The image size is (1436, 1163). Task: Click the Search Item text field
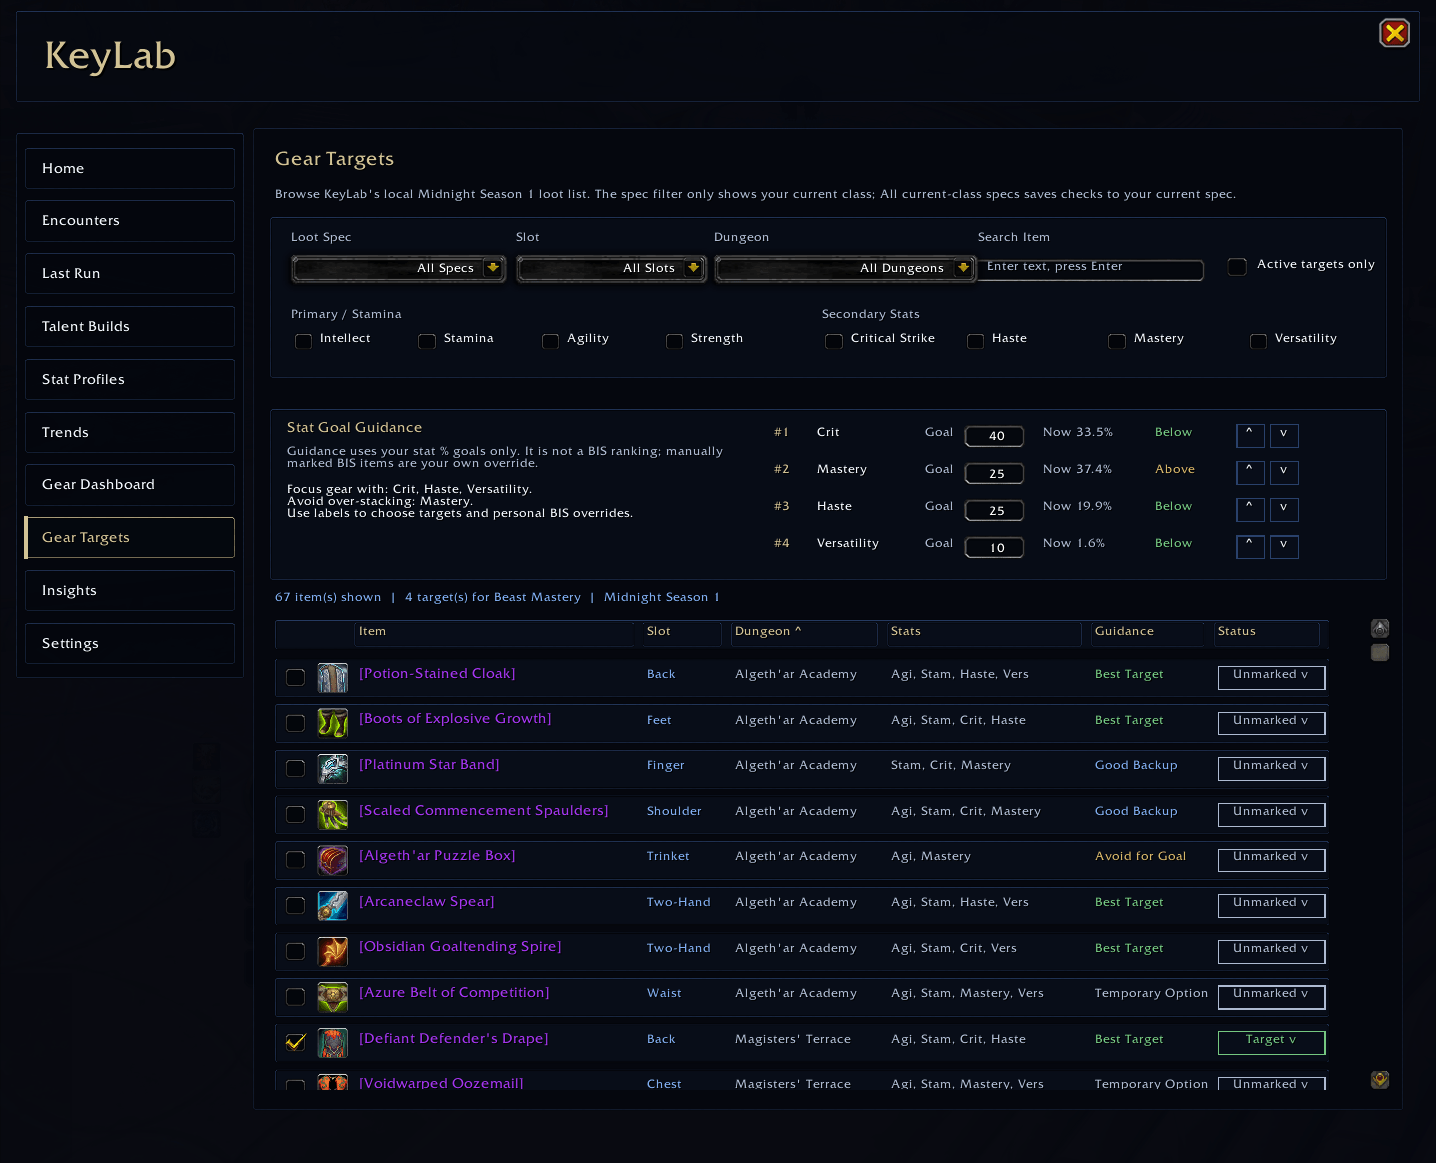(x=1090, y=268)
